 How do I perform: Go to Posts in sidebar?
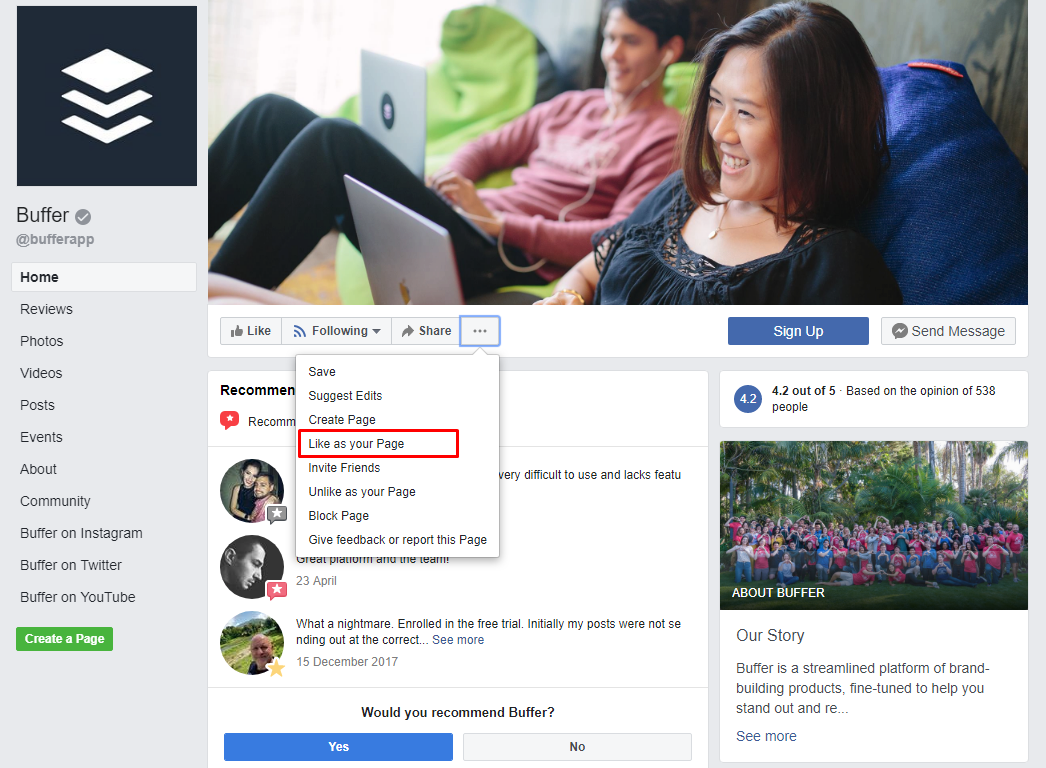(37, 405)
